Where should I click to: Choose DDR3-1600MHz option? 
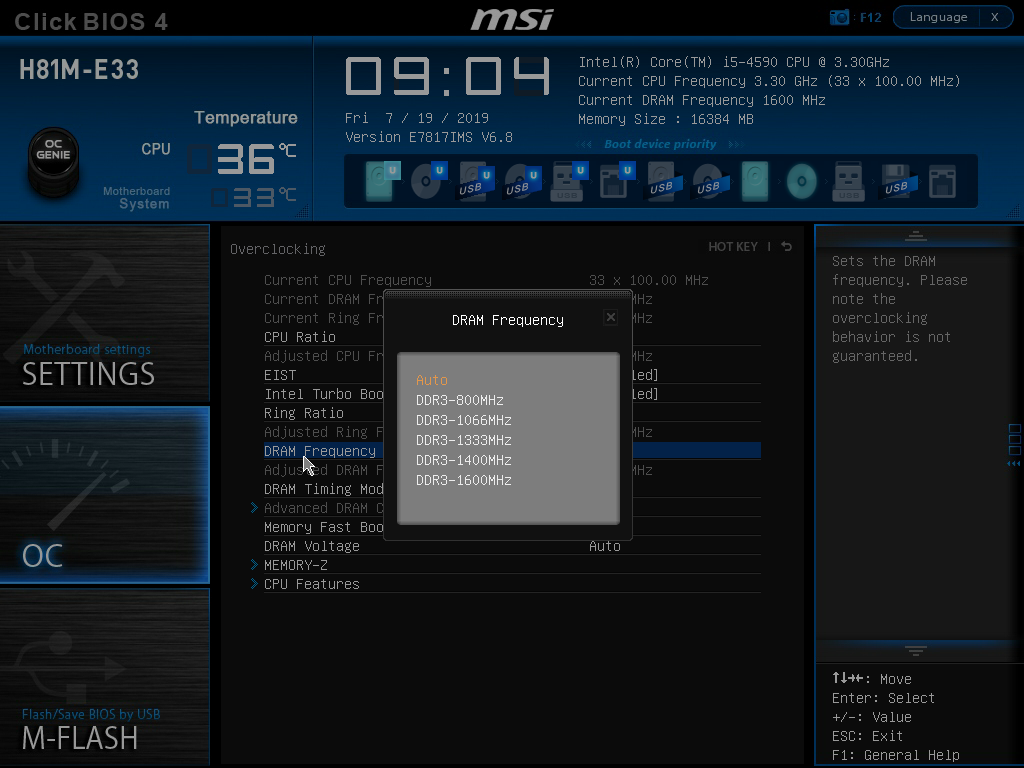click(464, 480)
